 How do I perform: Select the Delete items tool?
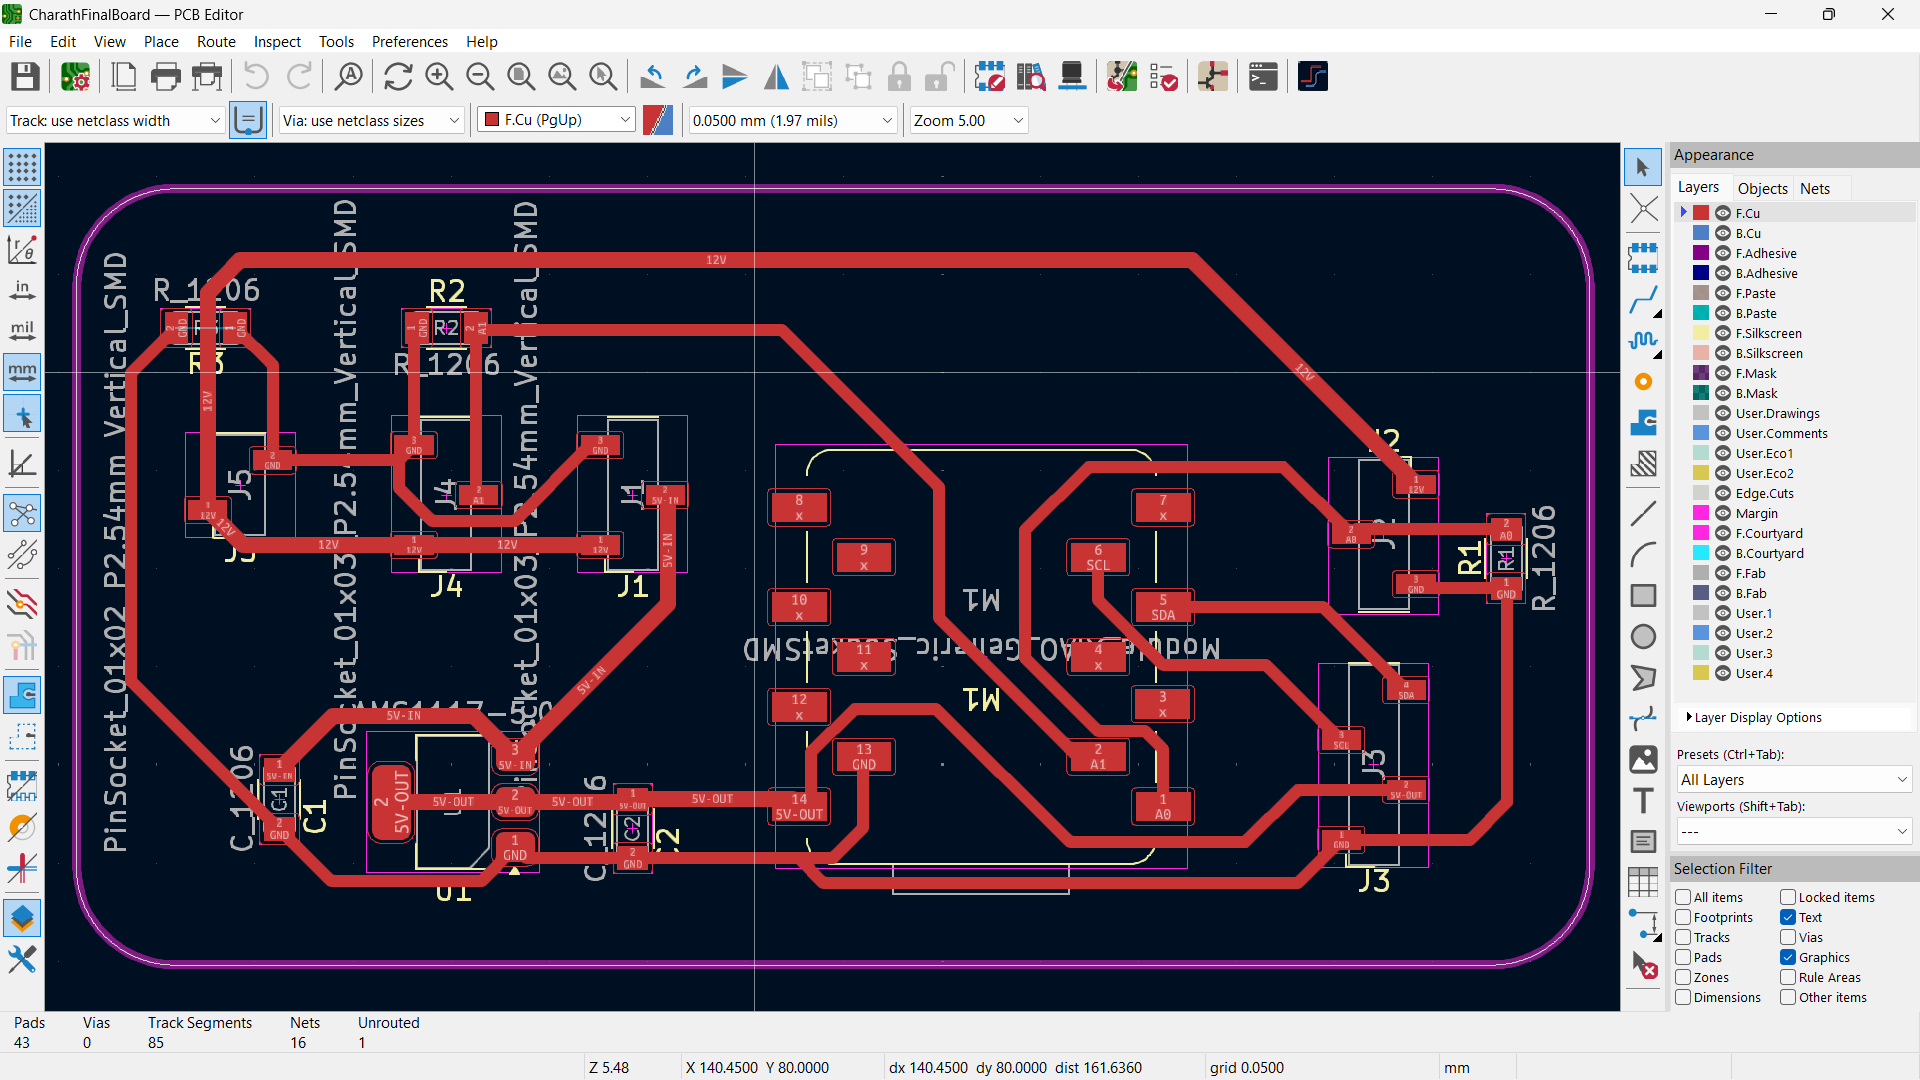tap(1643, 965)
